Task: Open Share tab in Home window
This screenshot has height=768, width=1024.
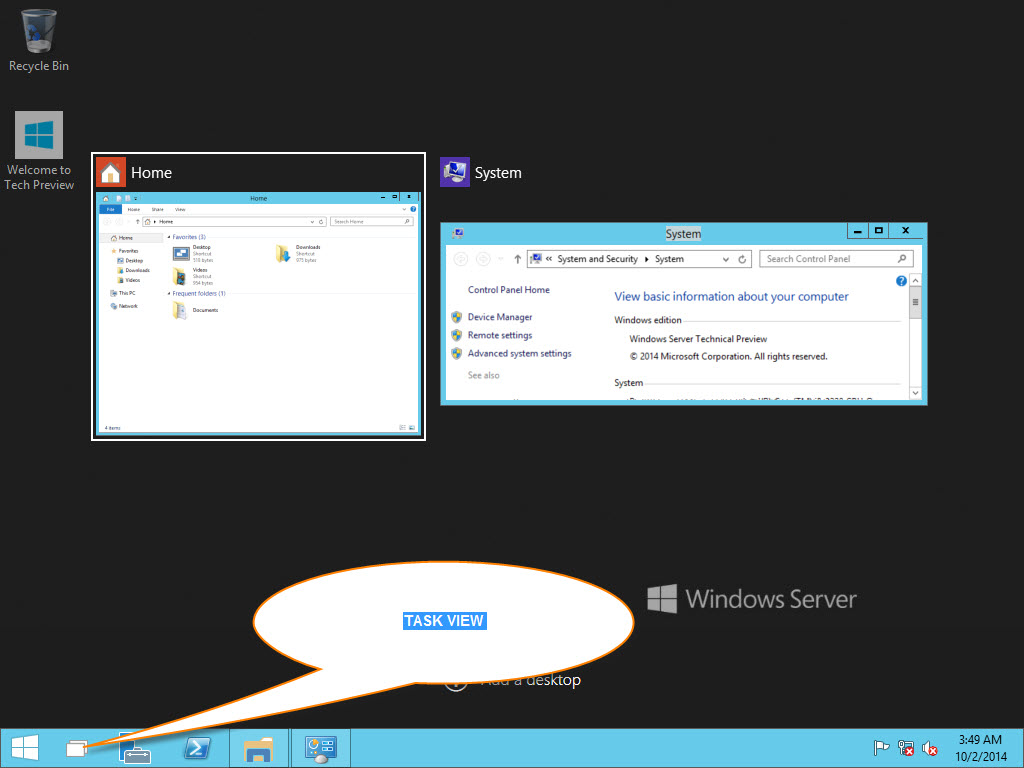Action: pyautogui.click(x=157, y=210)
